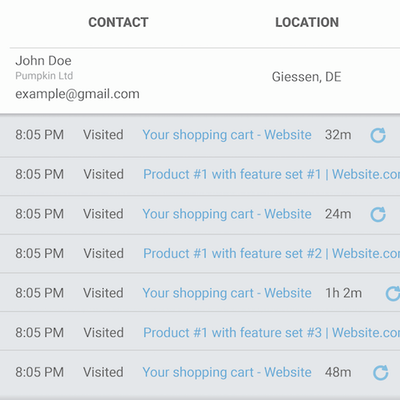Click refresh icon beside 24m duration
The height and width of the screenshot is (400, 400).
click(x=378, y=214)
